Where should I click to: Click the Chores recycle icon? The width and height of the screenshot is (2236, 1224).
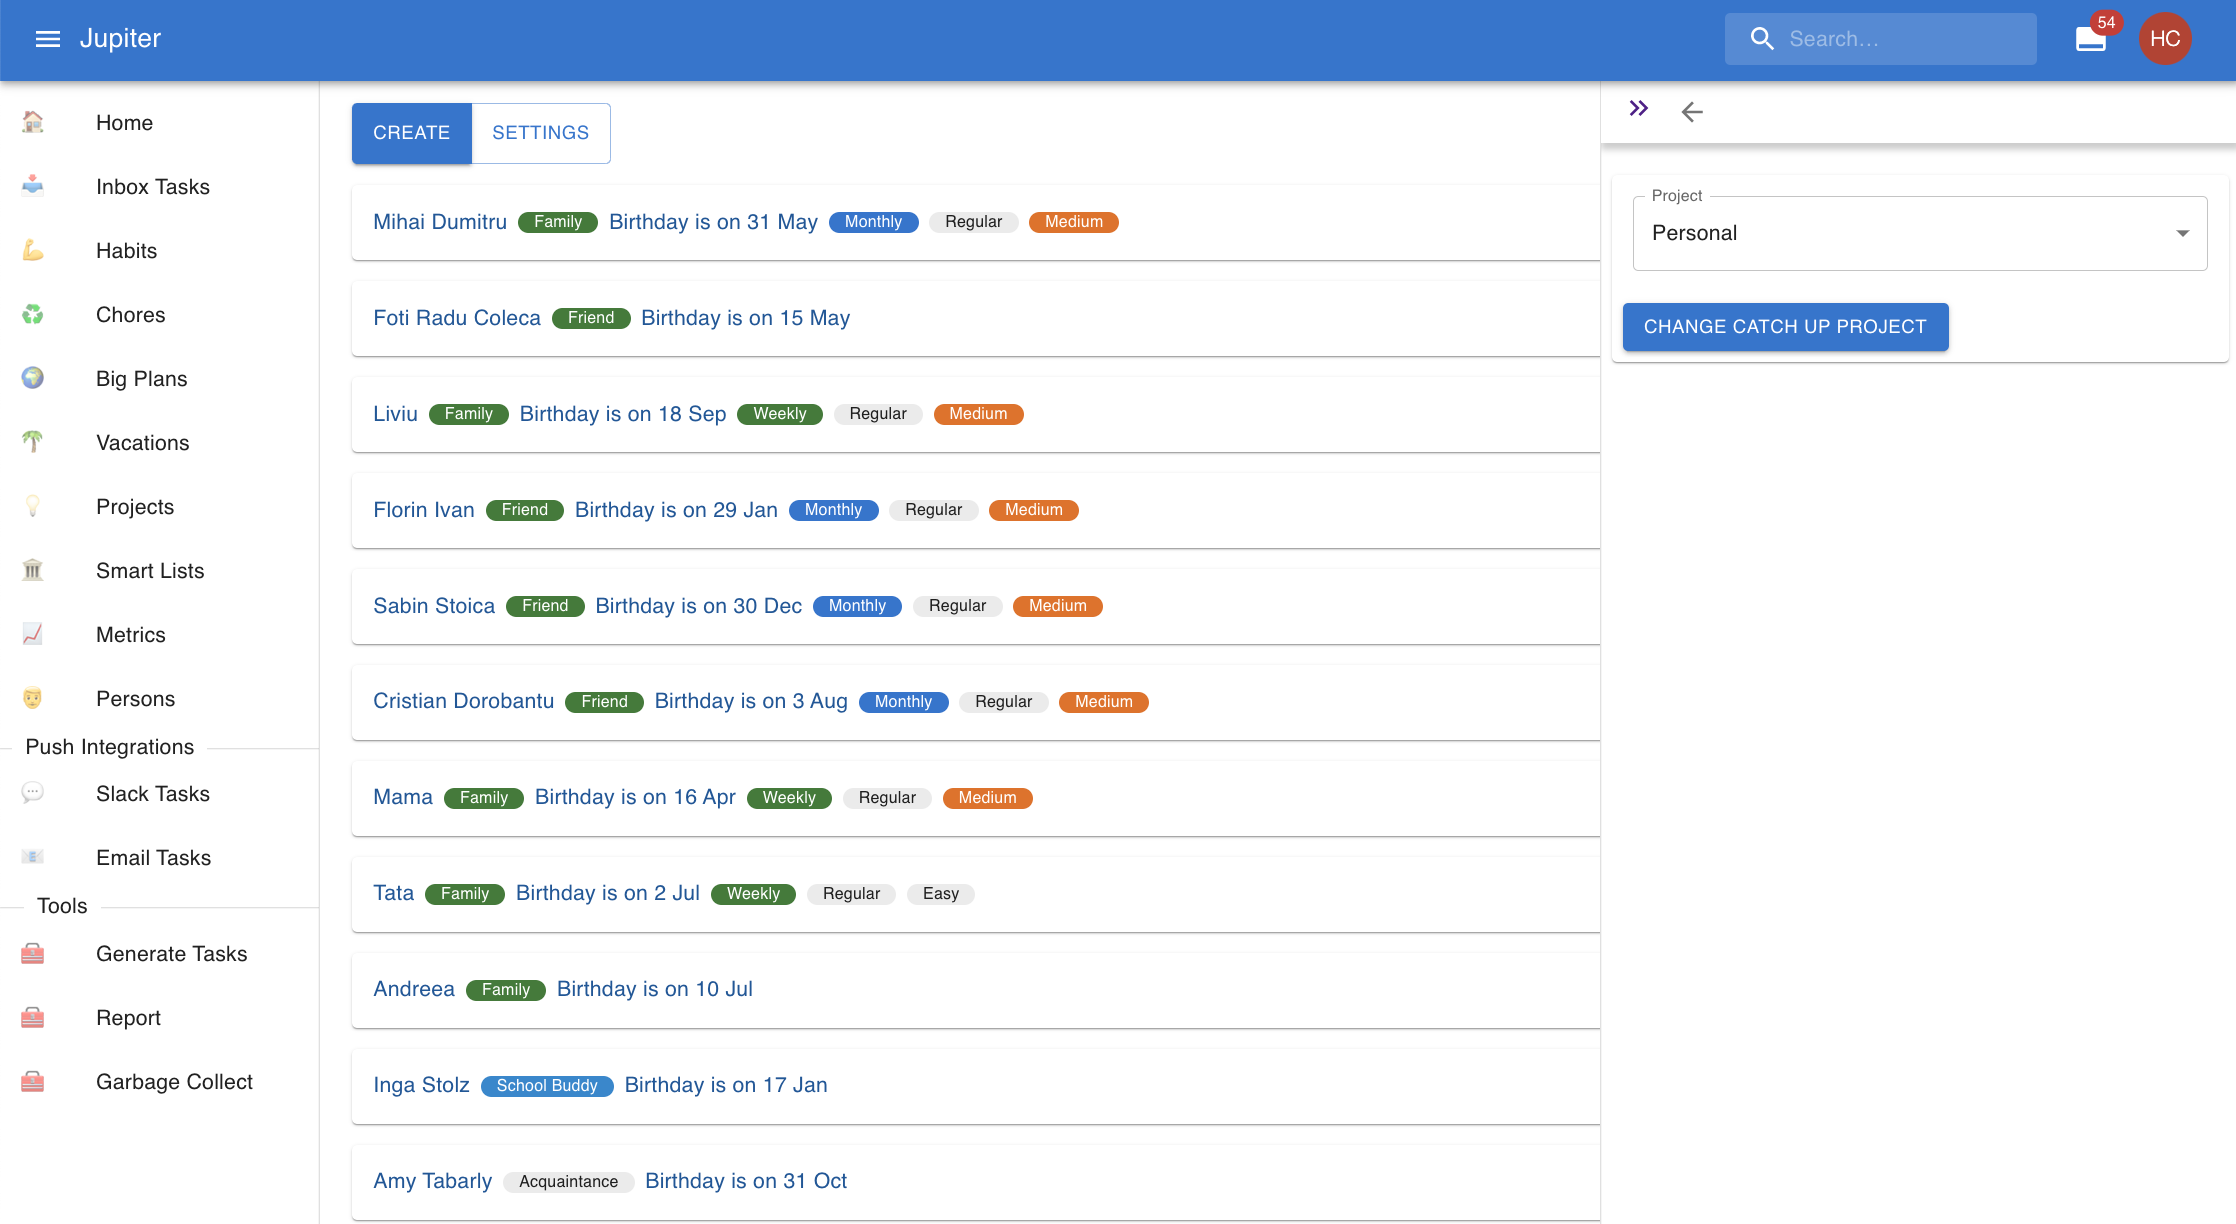33,314
